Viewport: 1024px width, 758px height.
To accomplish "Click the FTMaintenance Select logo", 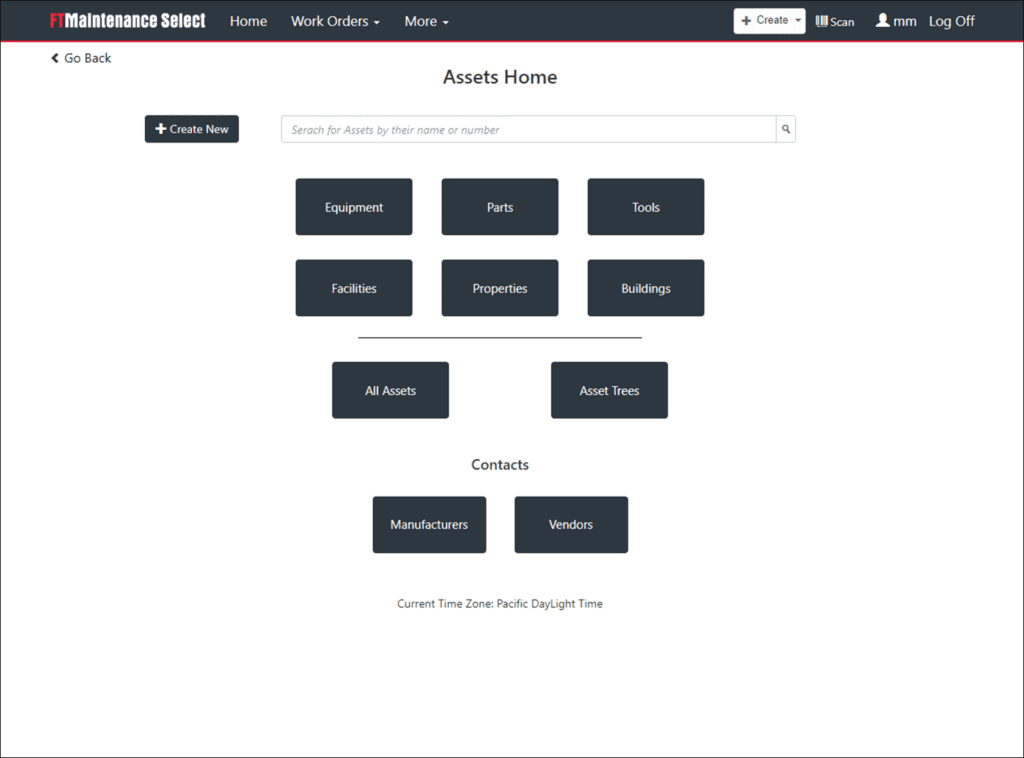I will pyautogui.click(x=128, y=21).
